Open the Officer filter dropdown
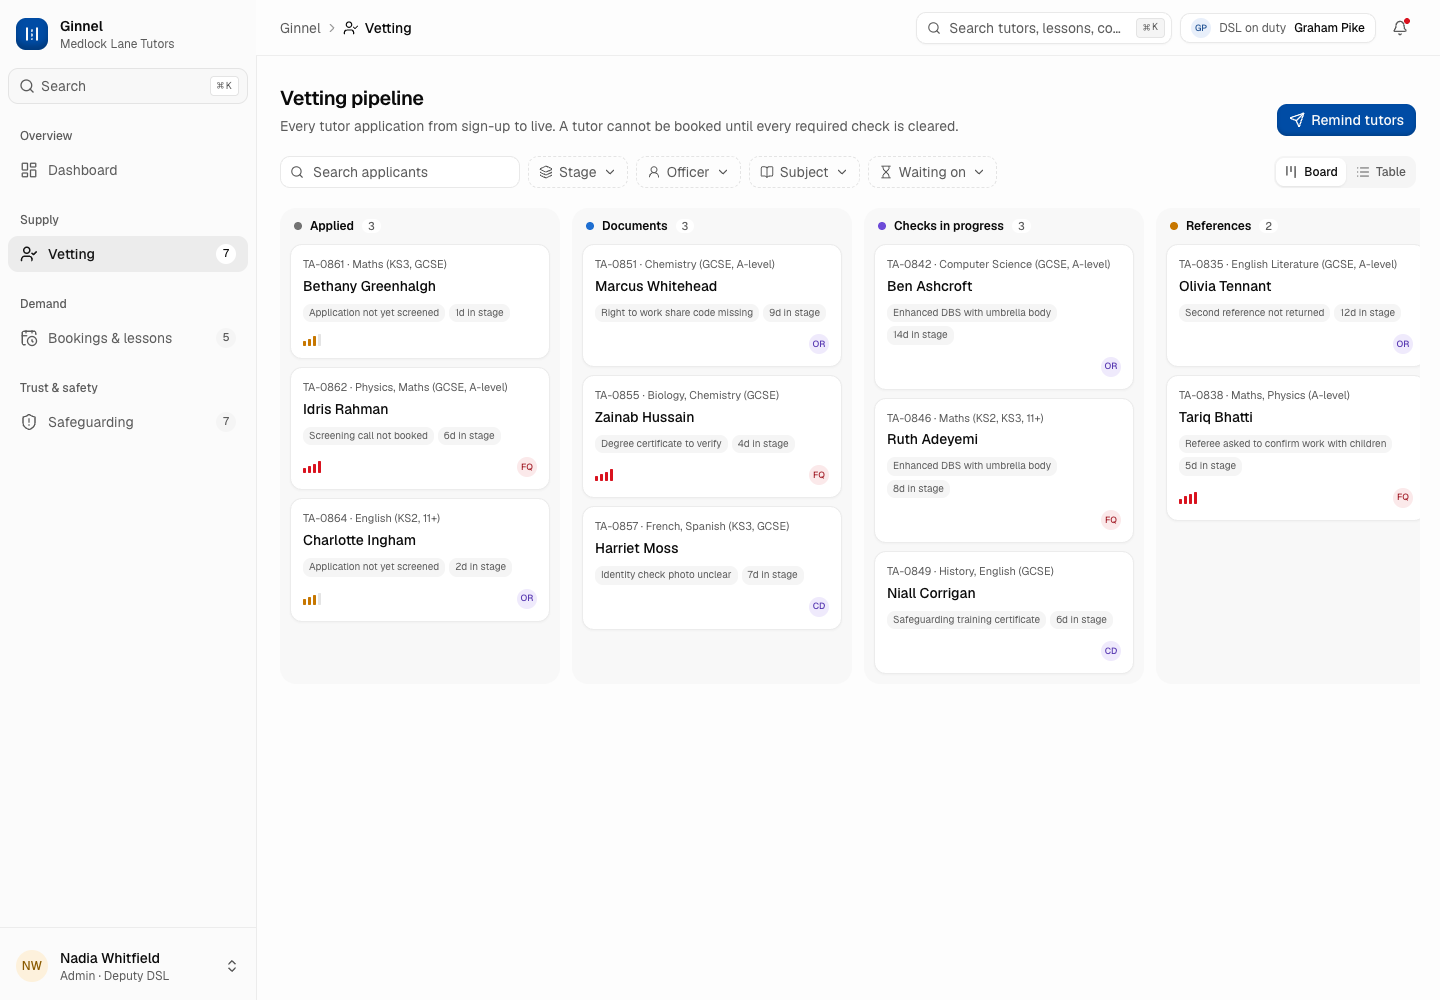1440x1000 pixels. click(x=688, y=172)
